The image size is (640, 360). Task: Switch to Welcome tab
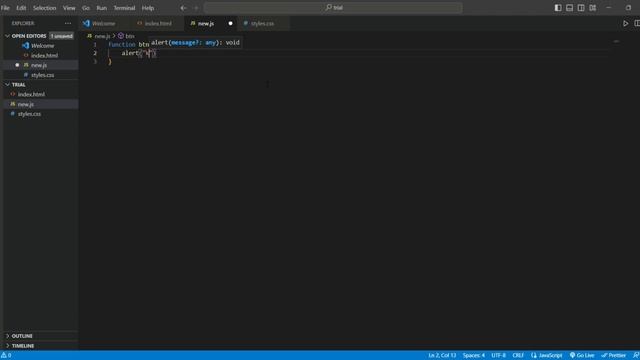[x=104, y=24]
